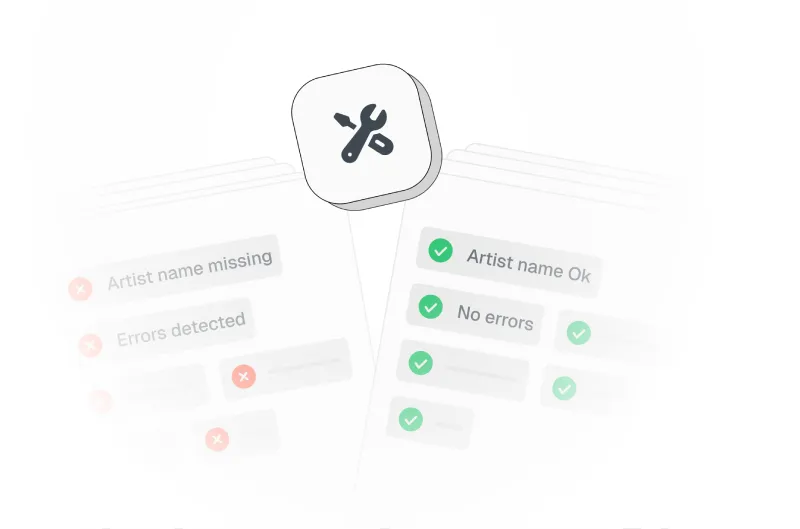
Task: Click the faded red X below Errors detected X
Action: tap(101, 401)
